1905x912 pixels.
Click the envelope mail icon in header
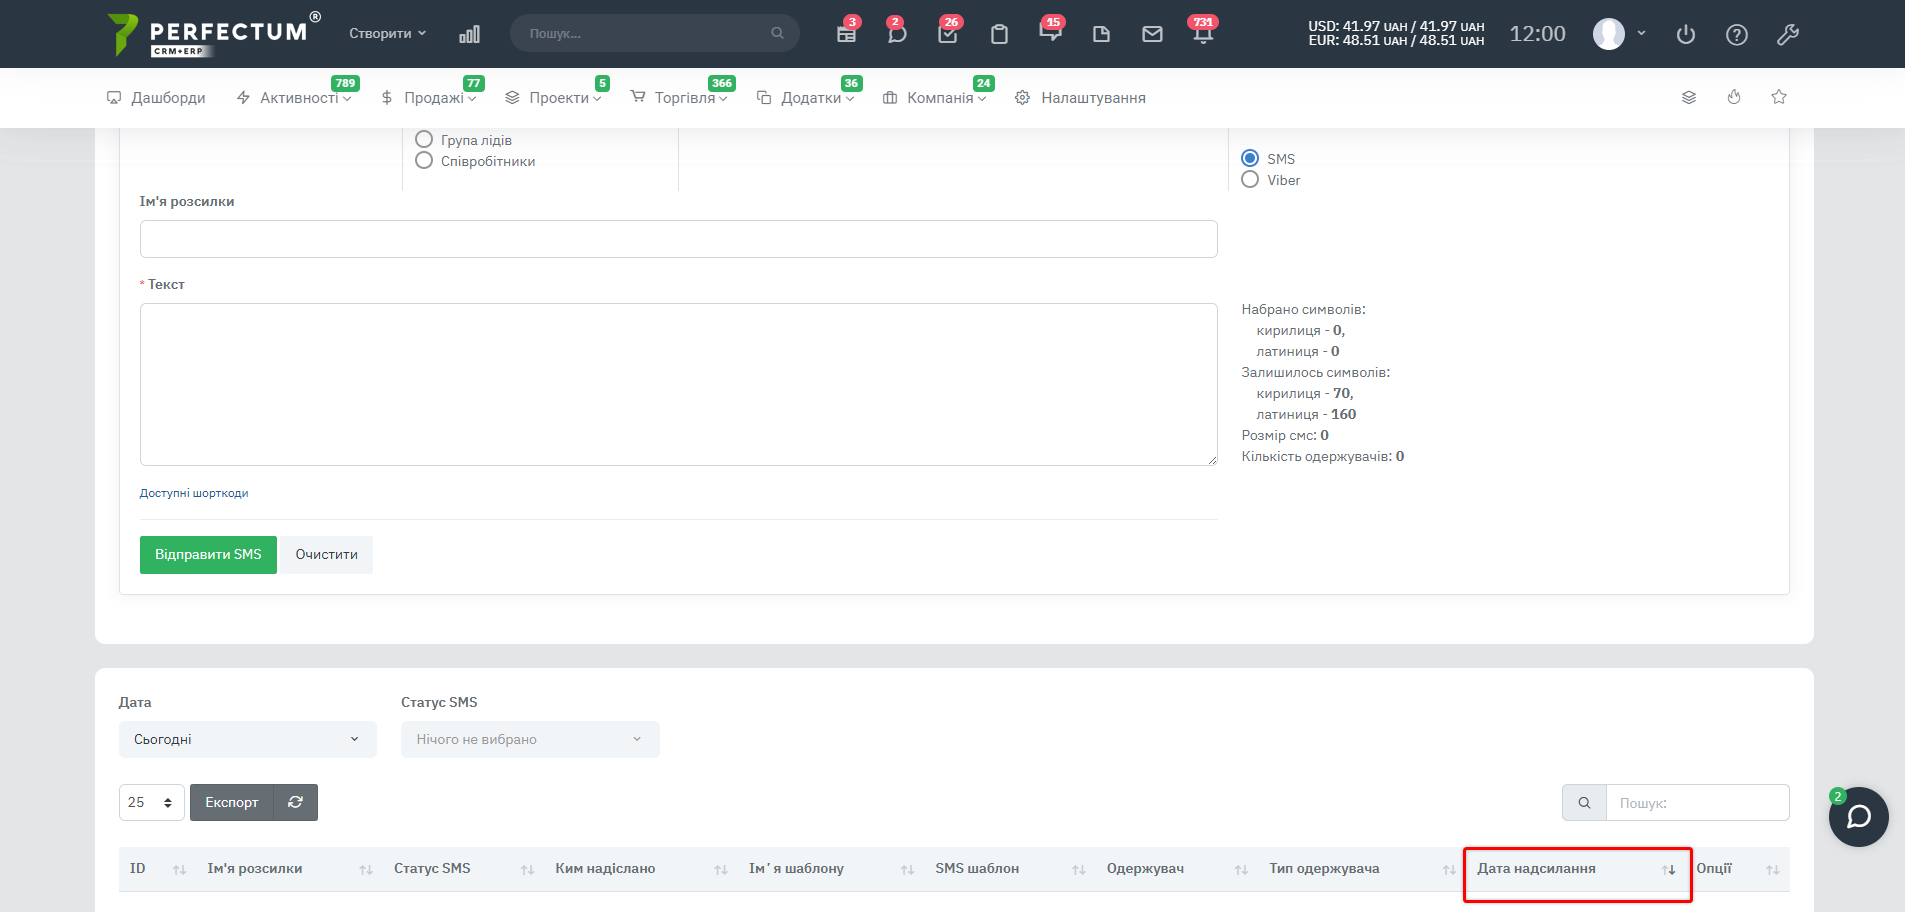[1152, 34]
